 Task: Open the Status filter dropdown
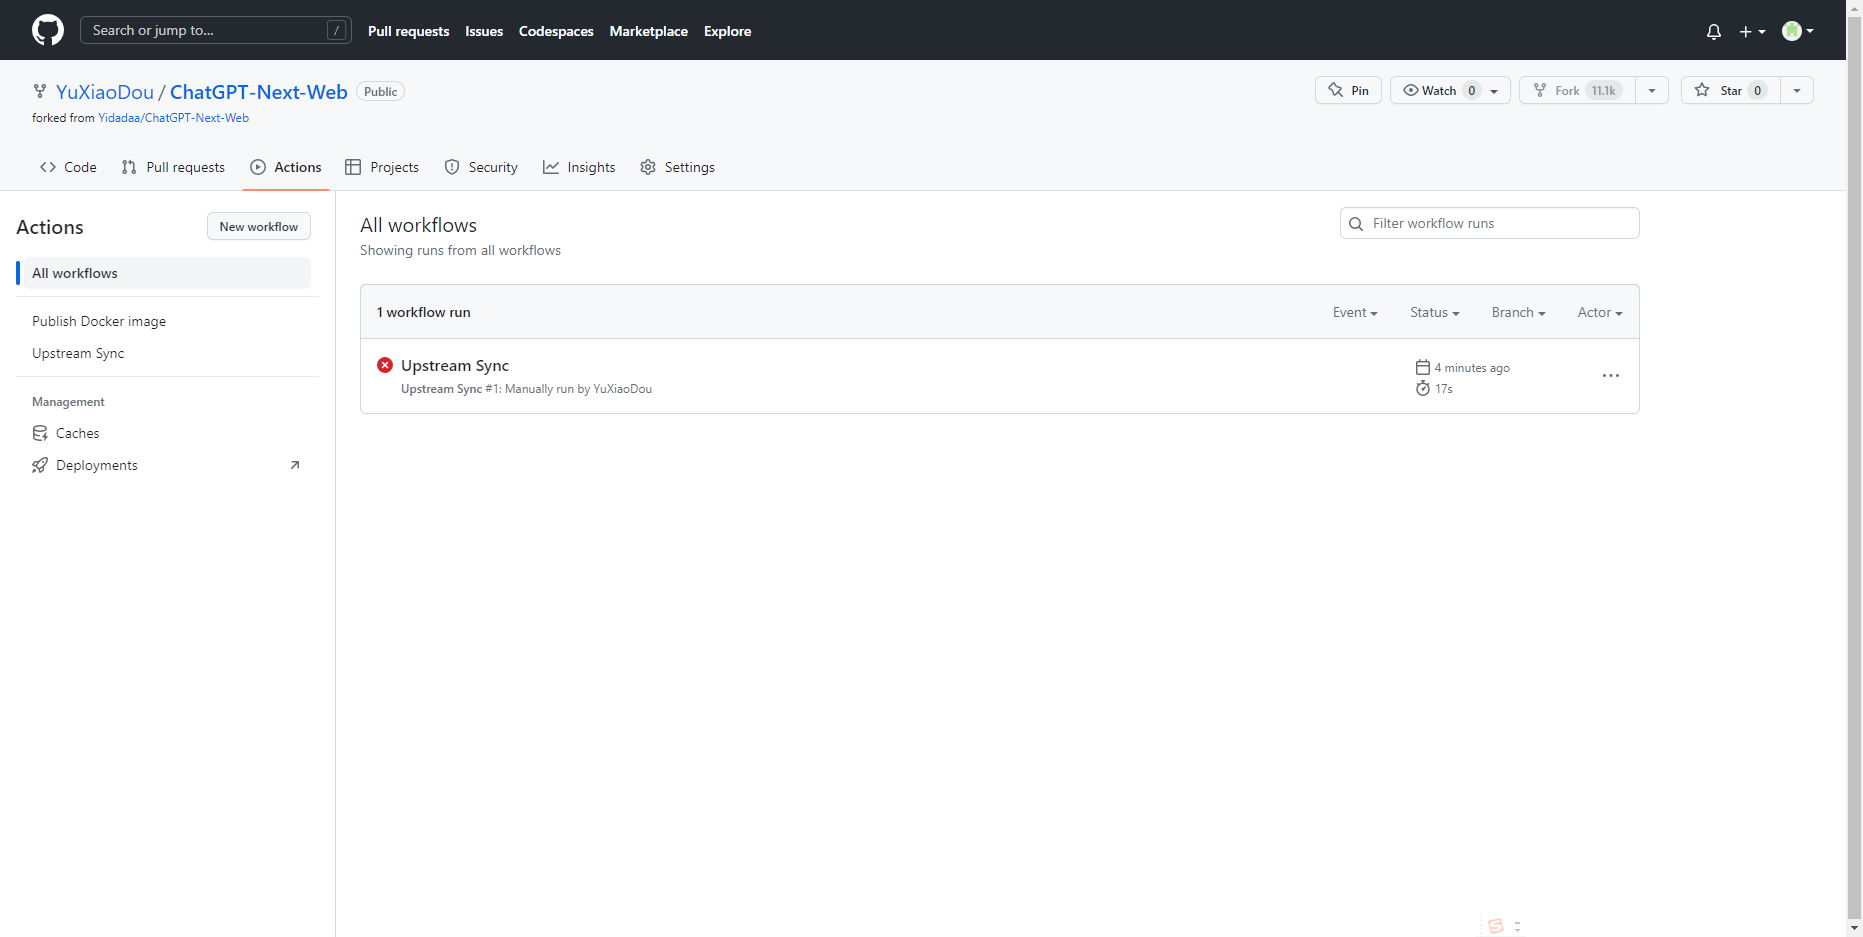point(1433,312)
